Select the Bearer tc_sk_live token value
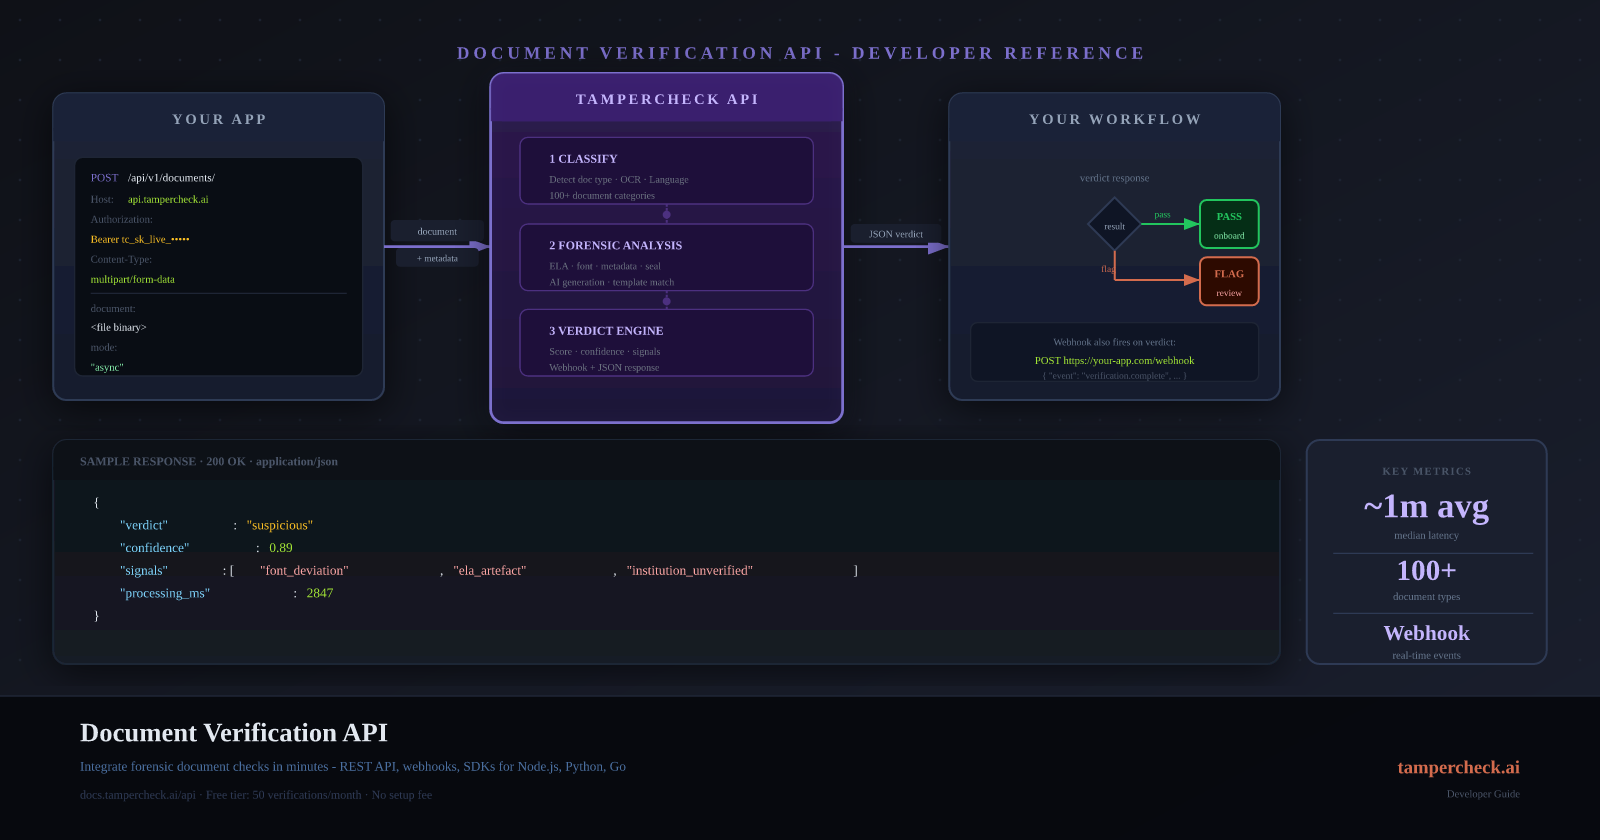The height and width of the screenshot is (840, 1600). click(x=140, y=239)
